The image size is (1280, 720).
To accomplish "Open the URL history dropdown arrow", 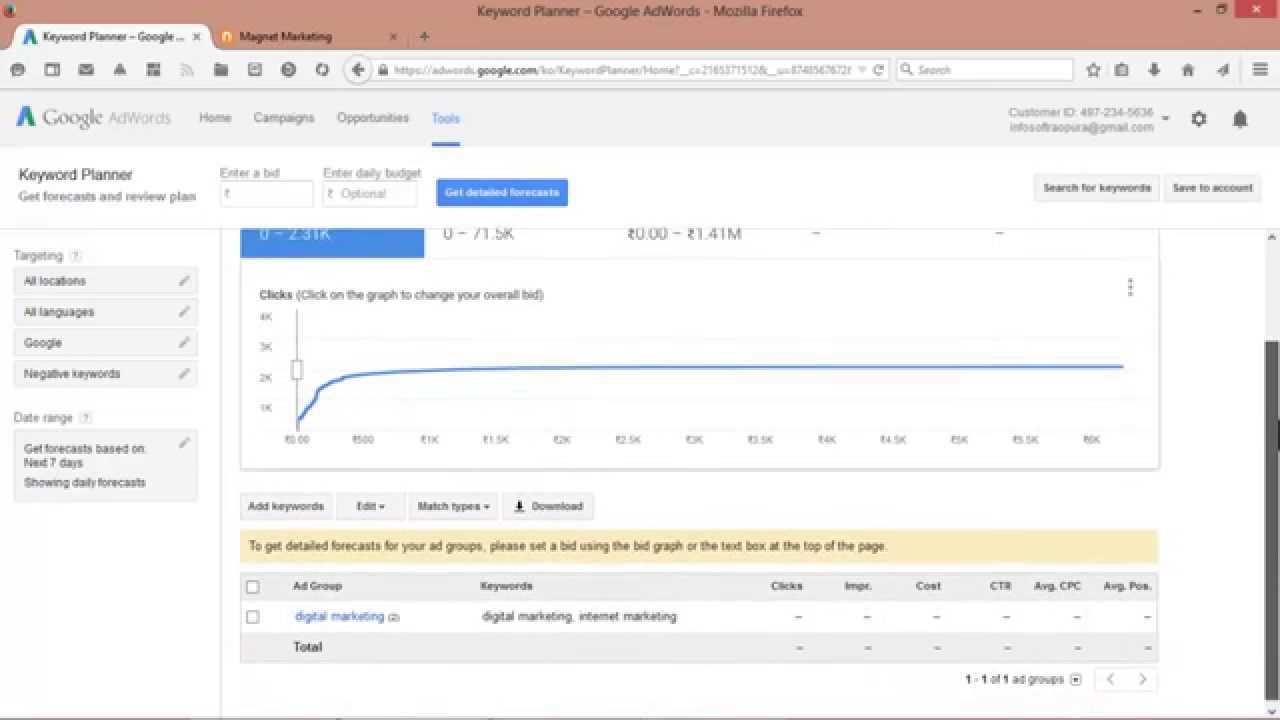I will (x=862, y=70).
